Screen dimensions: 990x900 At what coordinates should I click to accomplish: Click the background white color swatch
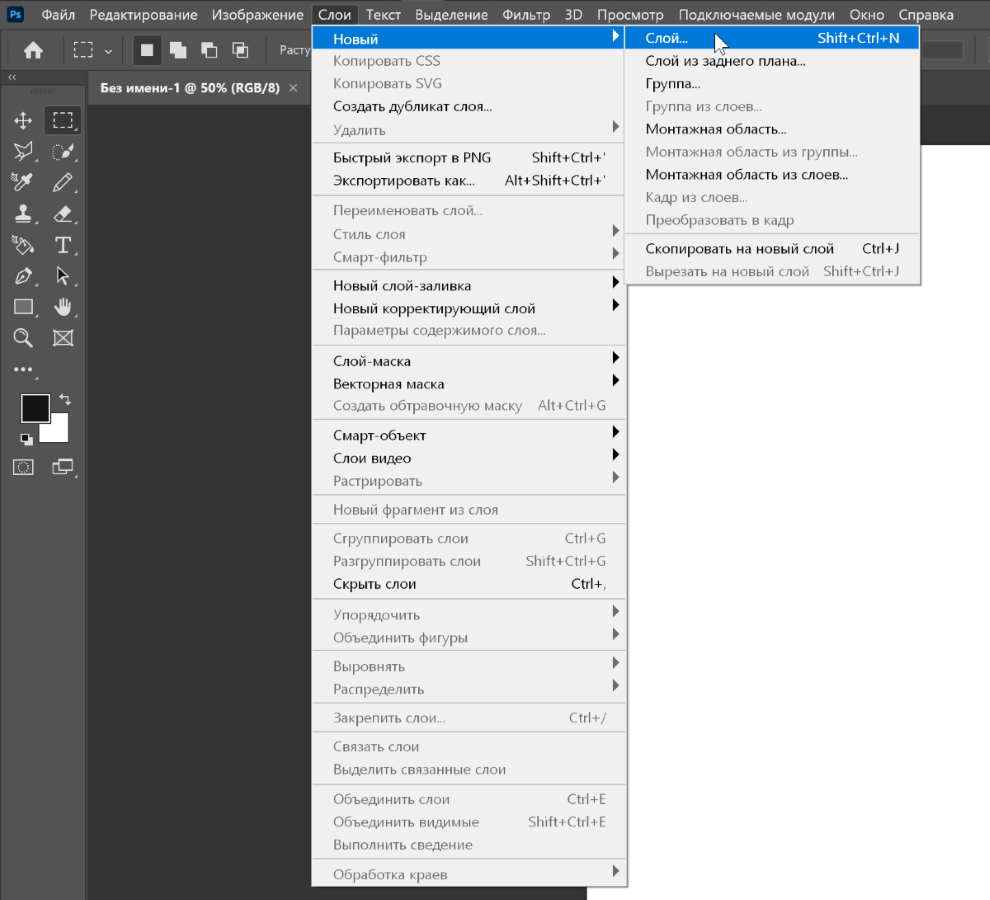coord(59,431)
